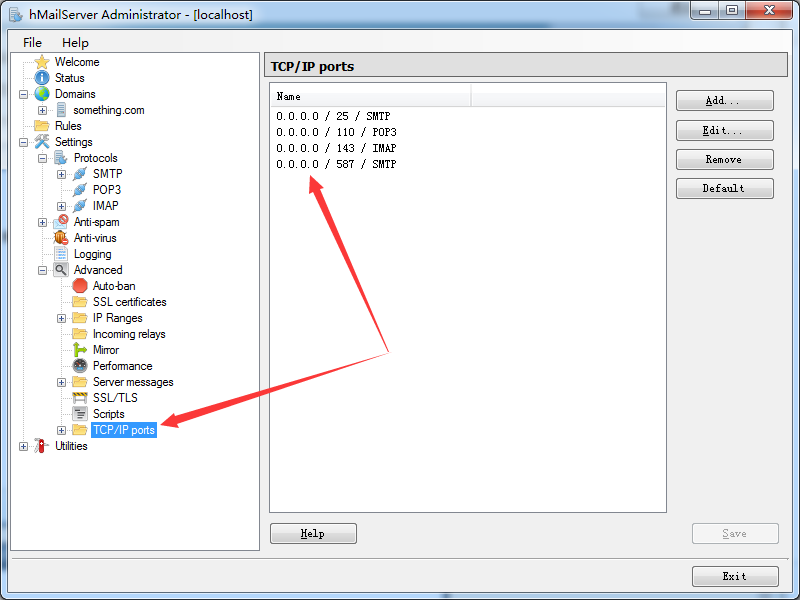Click the red Auto-ban icon
The width and height of the screenshot is (800, 600).
point(80,286)
